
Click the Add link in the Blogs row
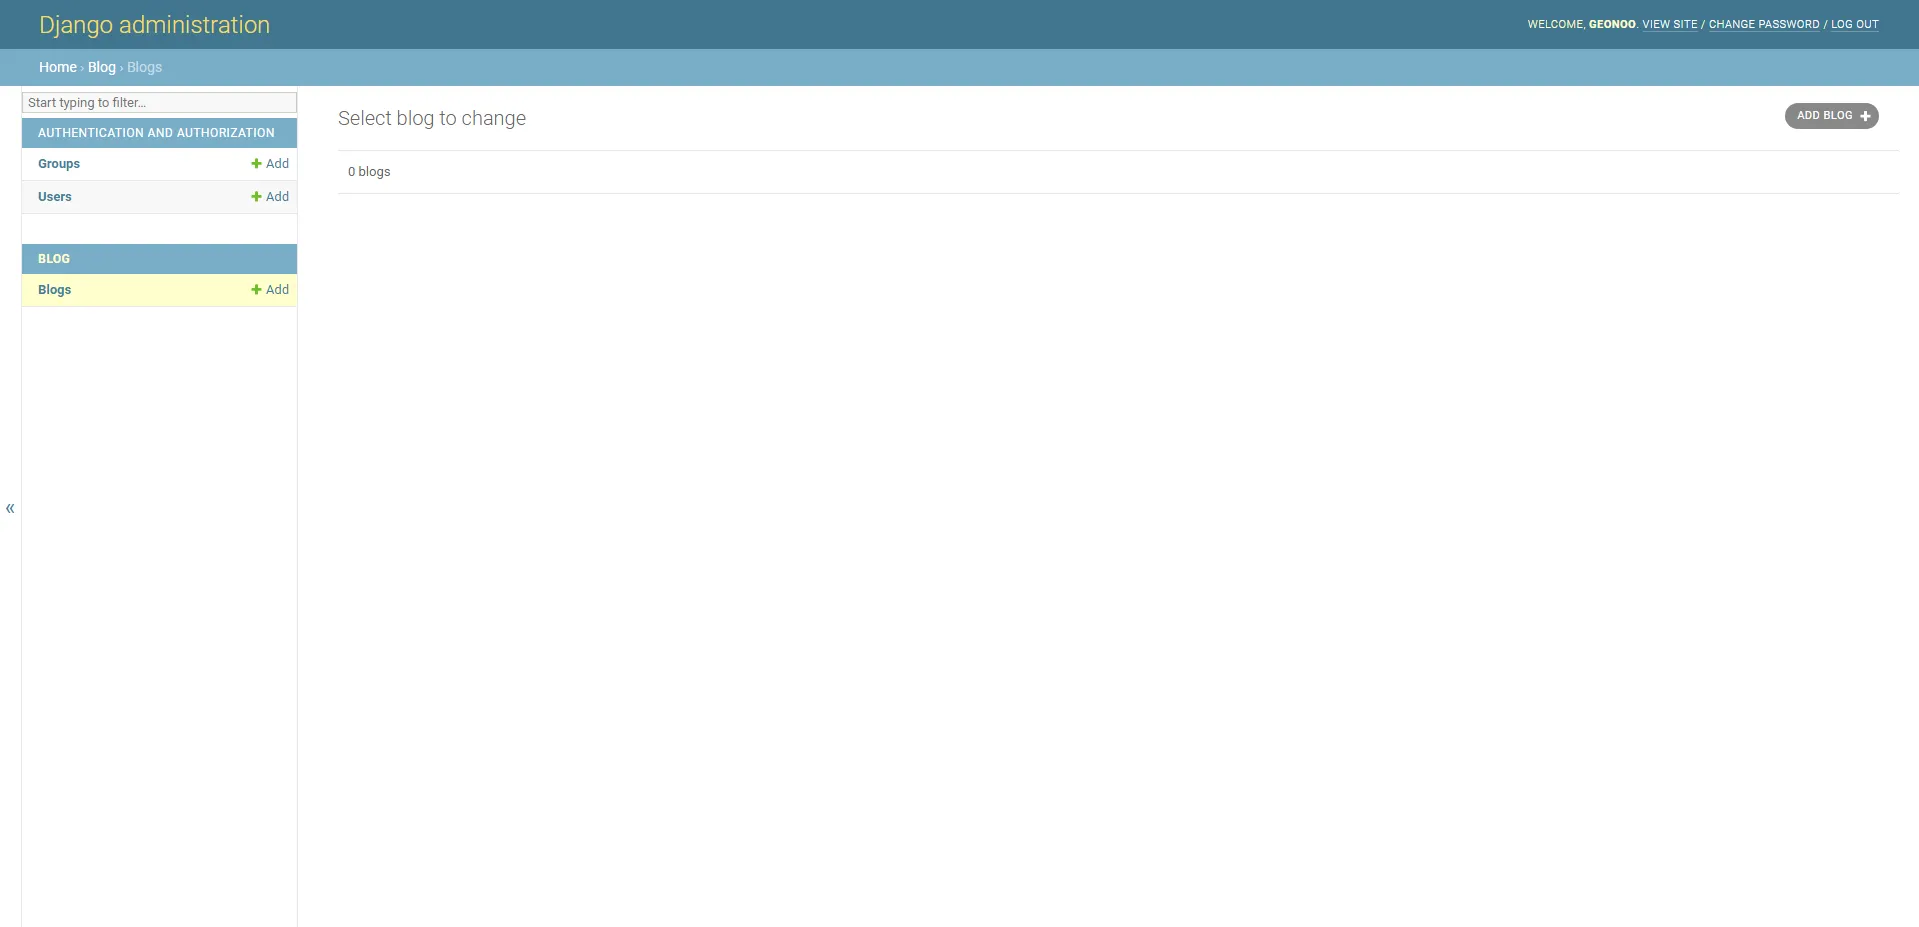pyautogui.click(x=270, y=290)
